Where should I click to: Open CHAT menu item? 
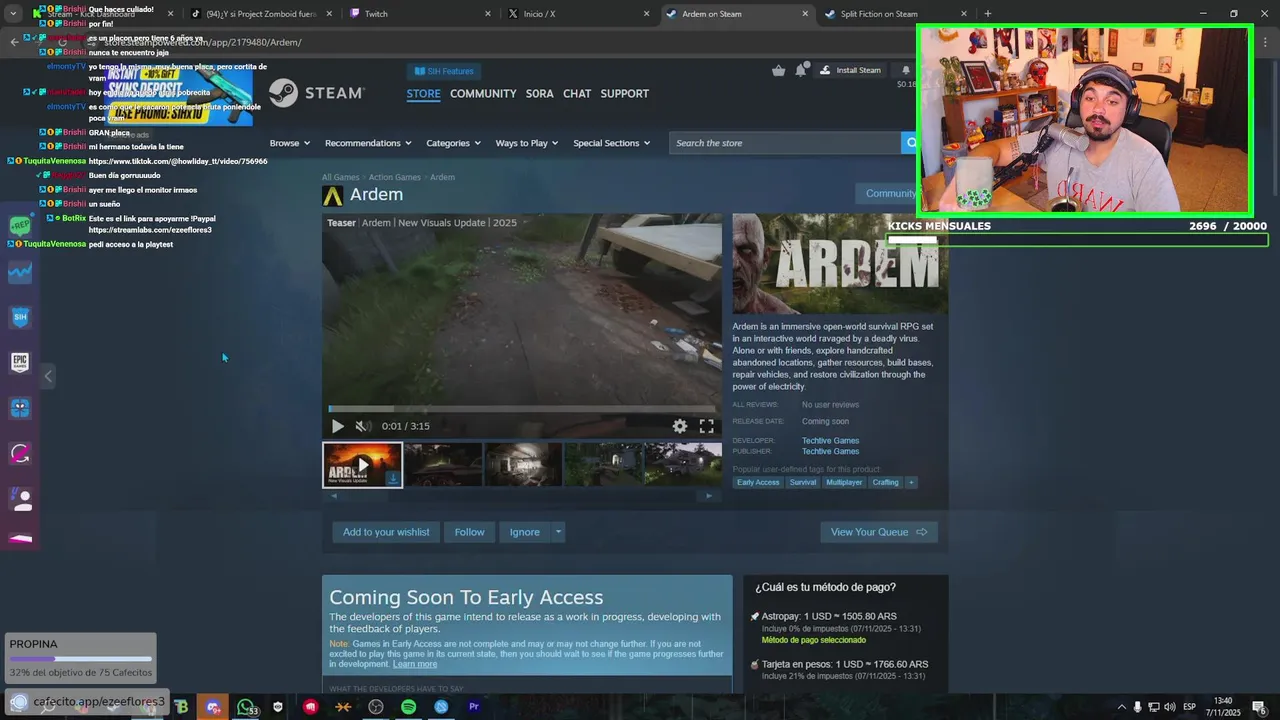(577, 93)
